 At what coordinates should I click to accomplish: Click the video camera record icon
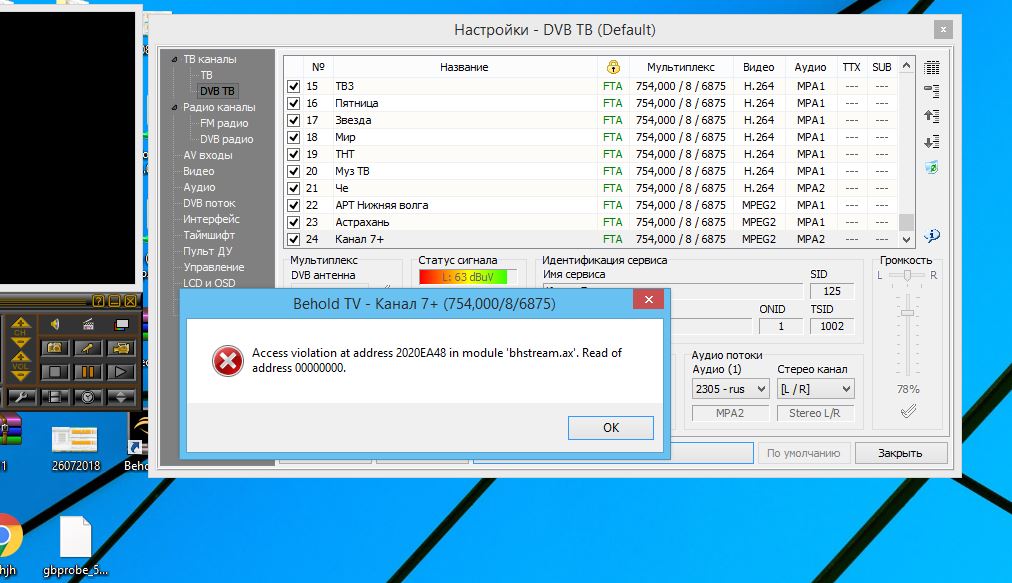point(121,348)
